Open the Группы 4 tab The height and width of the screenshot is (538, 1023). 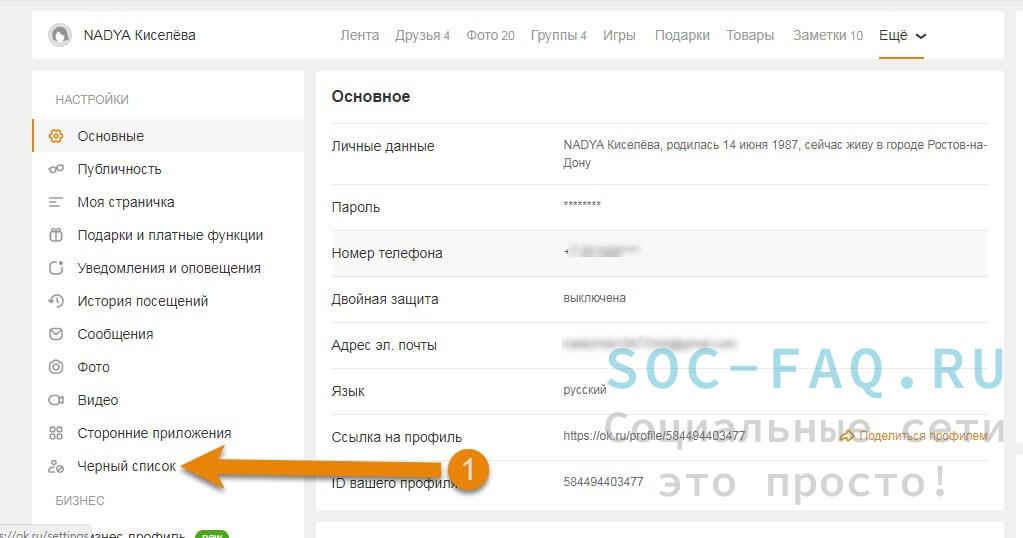558,35
